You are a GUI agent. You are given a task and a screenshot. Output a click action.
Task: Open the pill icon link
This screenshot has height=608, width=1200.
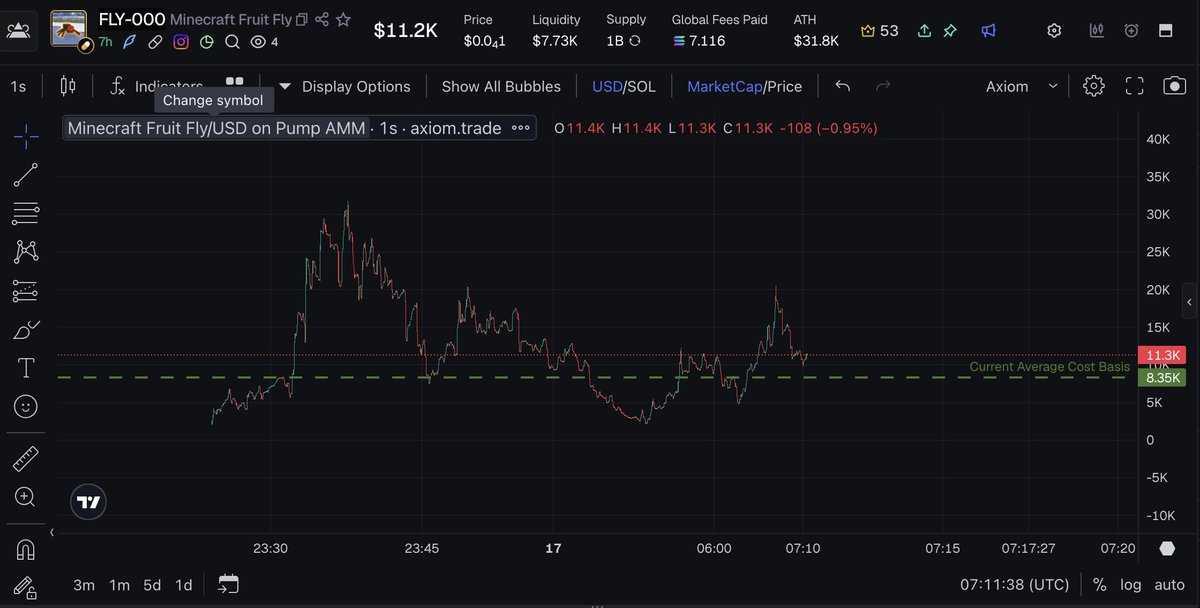pyautogui.click(x=155, y=42)
